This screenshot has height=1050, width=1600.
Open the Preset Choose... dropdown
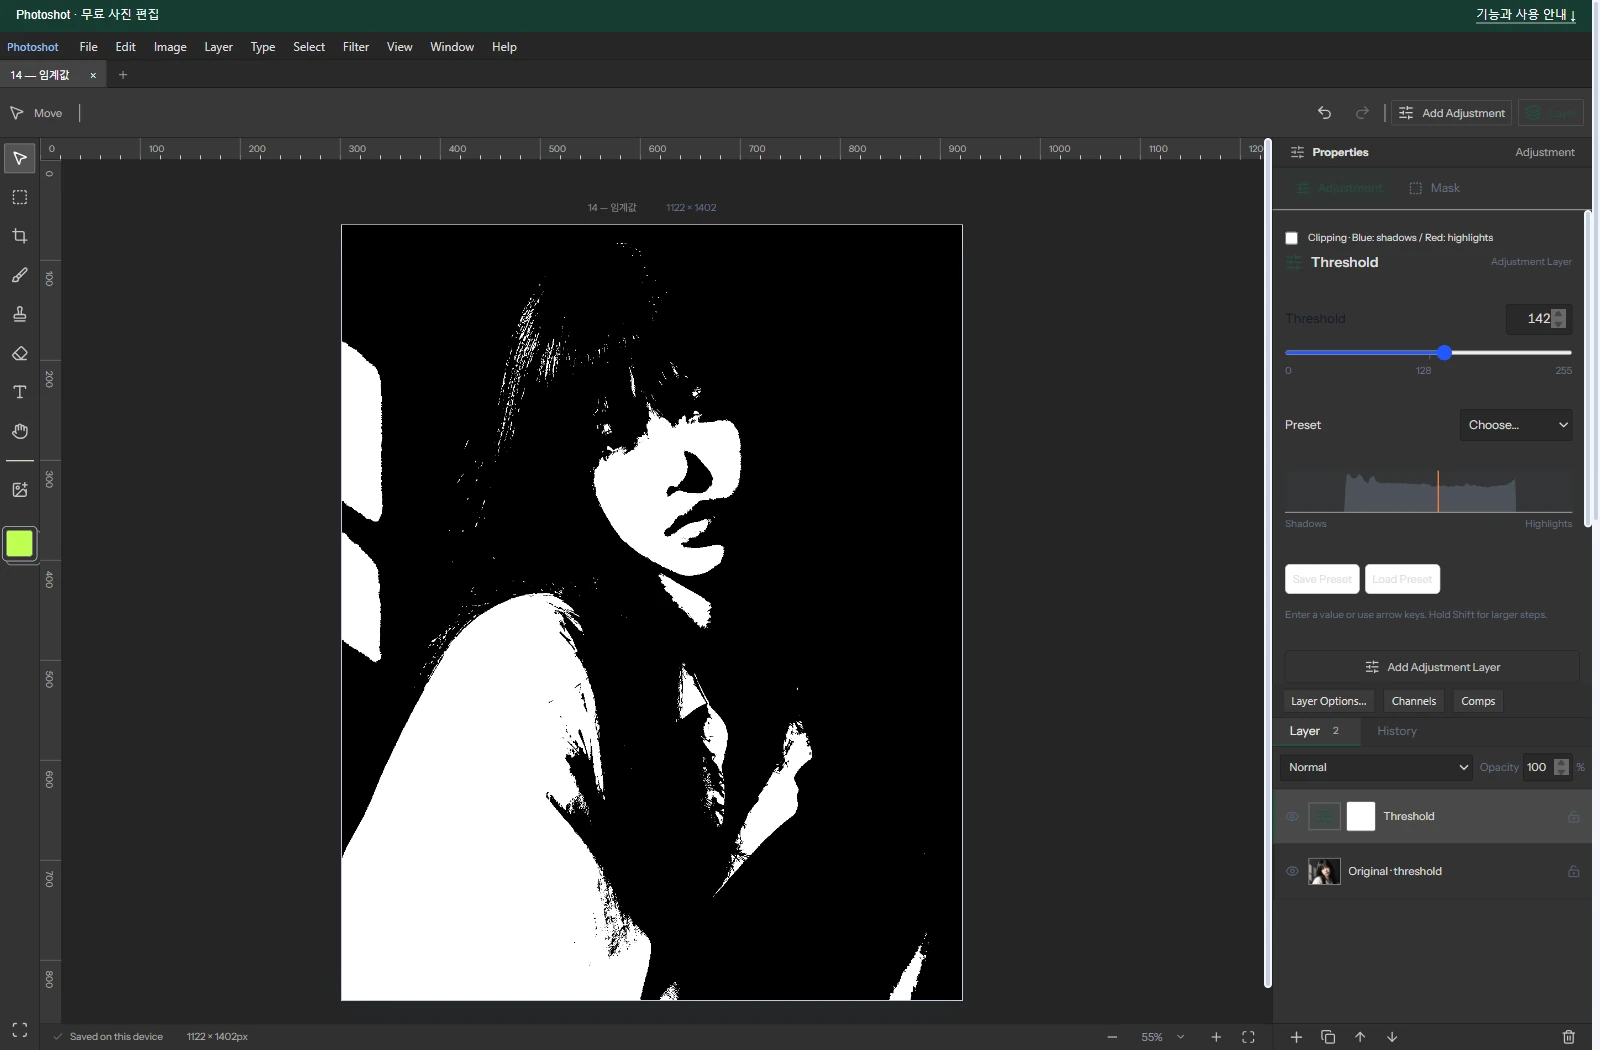click(1516, 425)
